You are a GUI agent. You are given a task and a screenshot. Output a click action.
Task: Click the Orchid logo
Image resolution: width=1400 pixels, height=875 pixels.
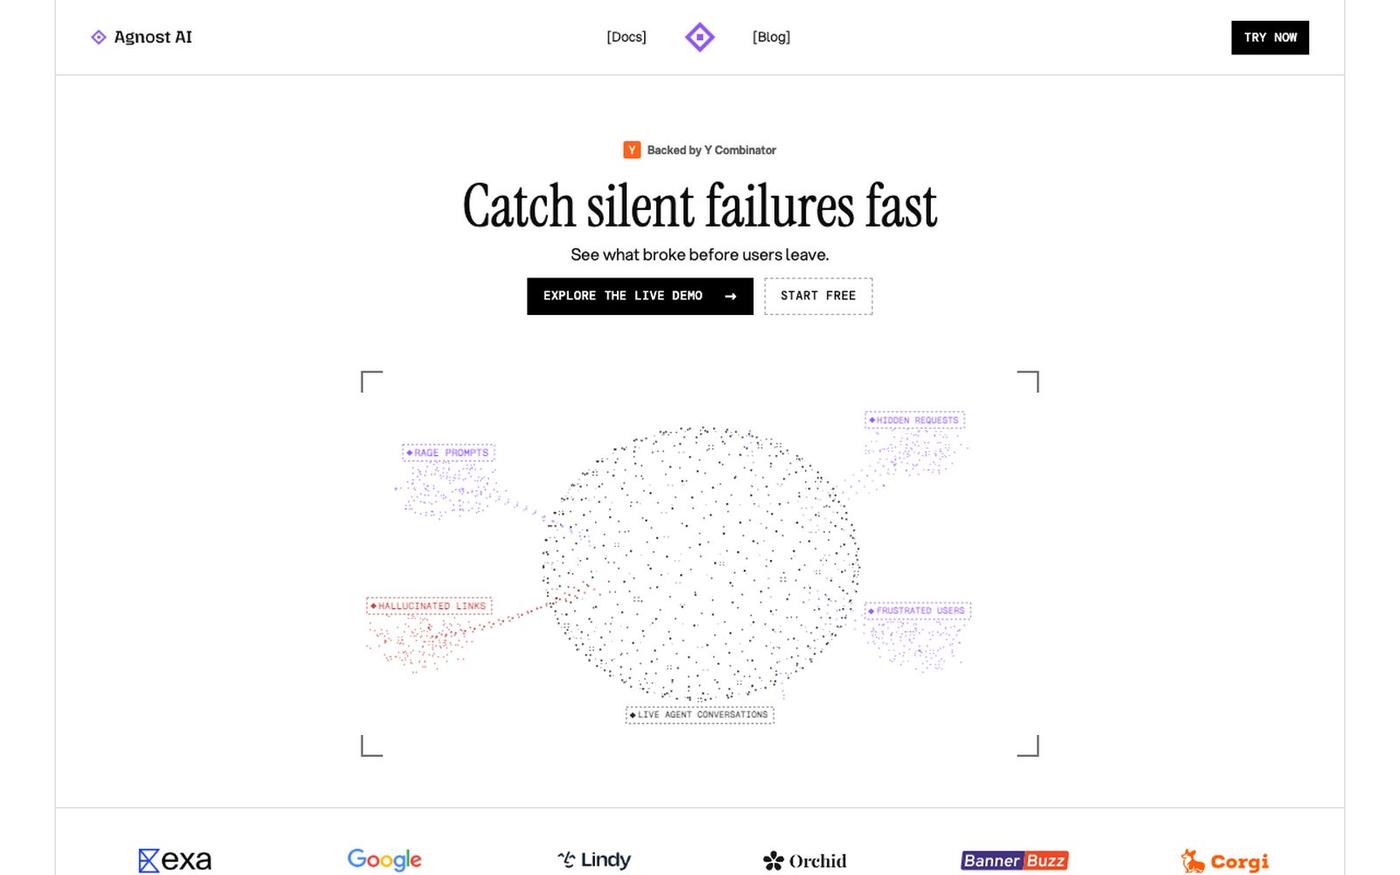(805, 860)
